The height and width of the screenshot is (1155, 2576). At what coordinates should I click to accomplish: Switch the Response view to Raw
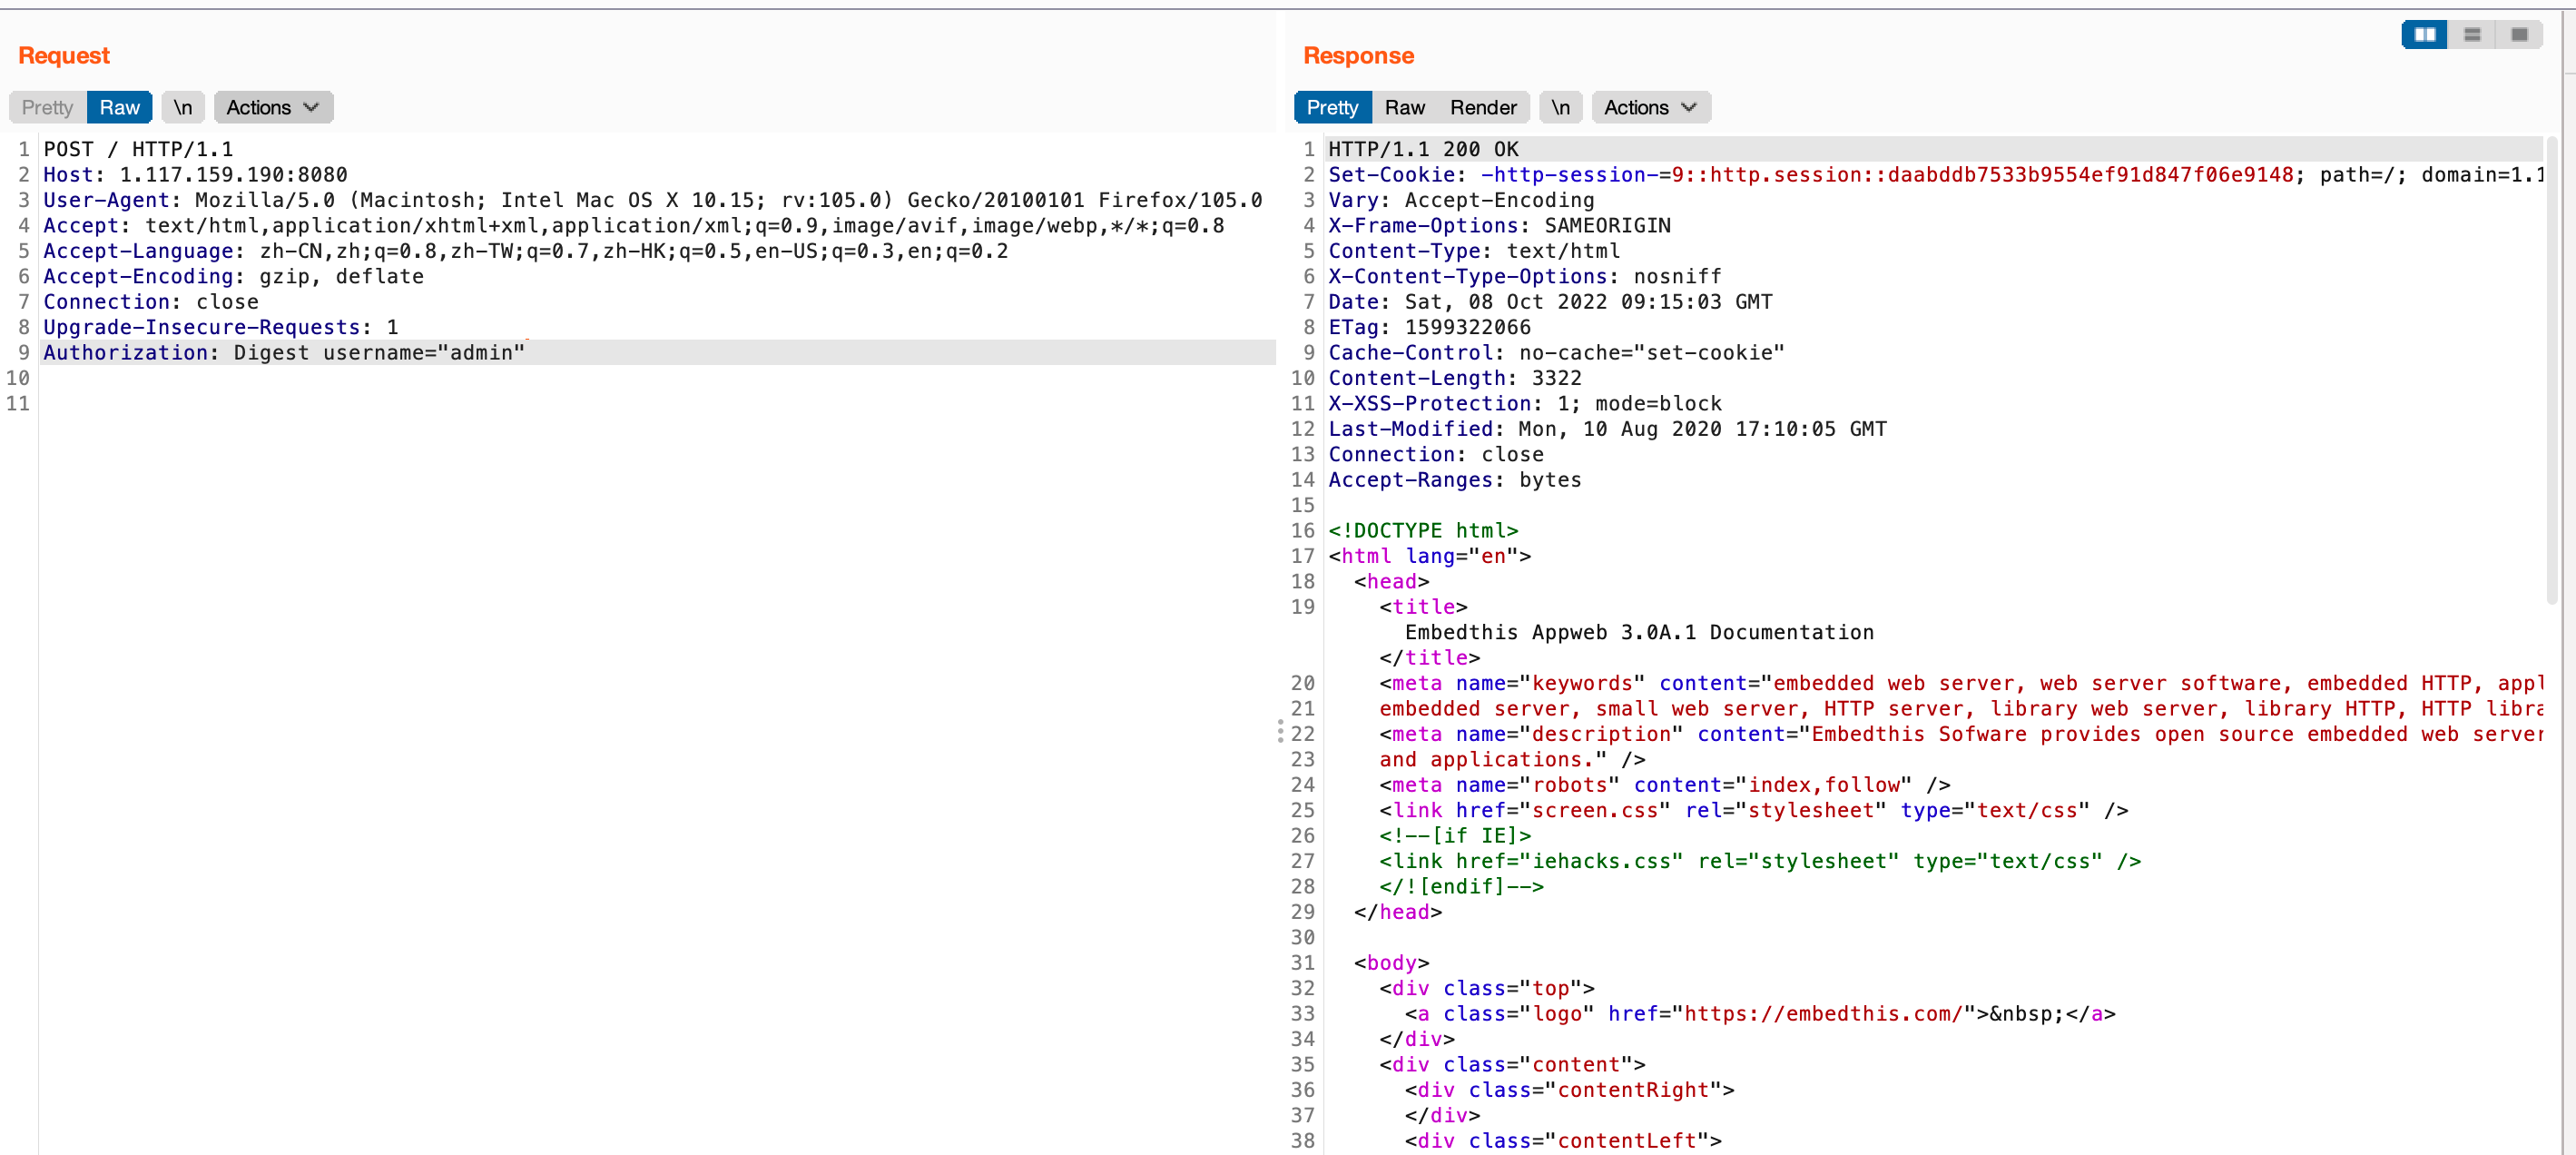pos(1404,107)
